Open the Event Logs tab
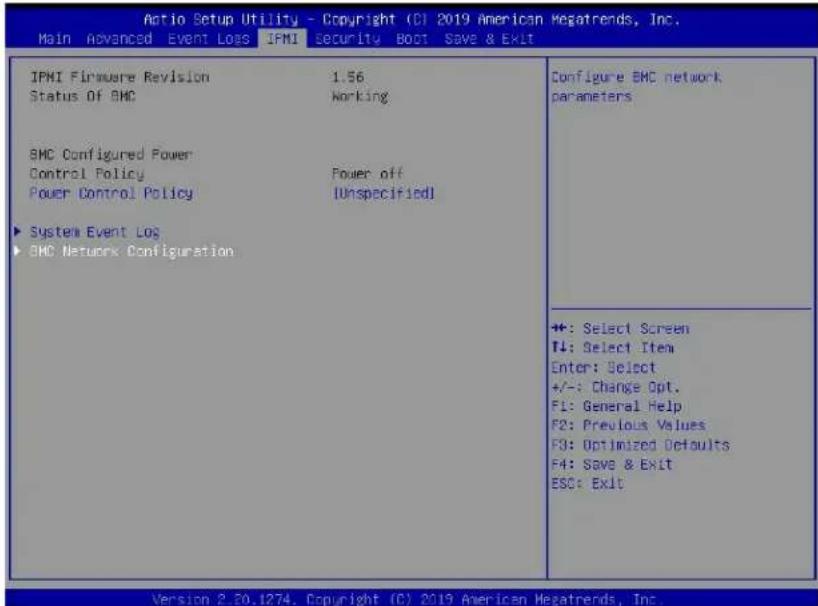This screenshot has height=606, width=818. tap(209, 39)
